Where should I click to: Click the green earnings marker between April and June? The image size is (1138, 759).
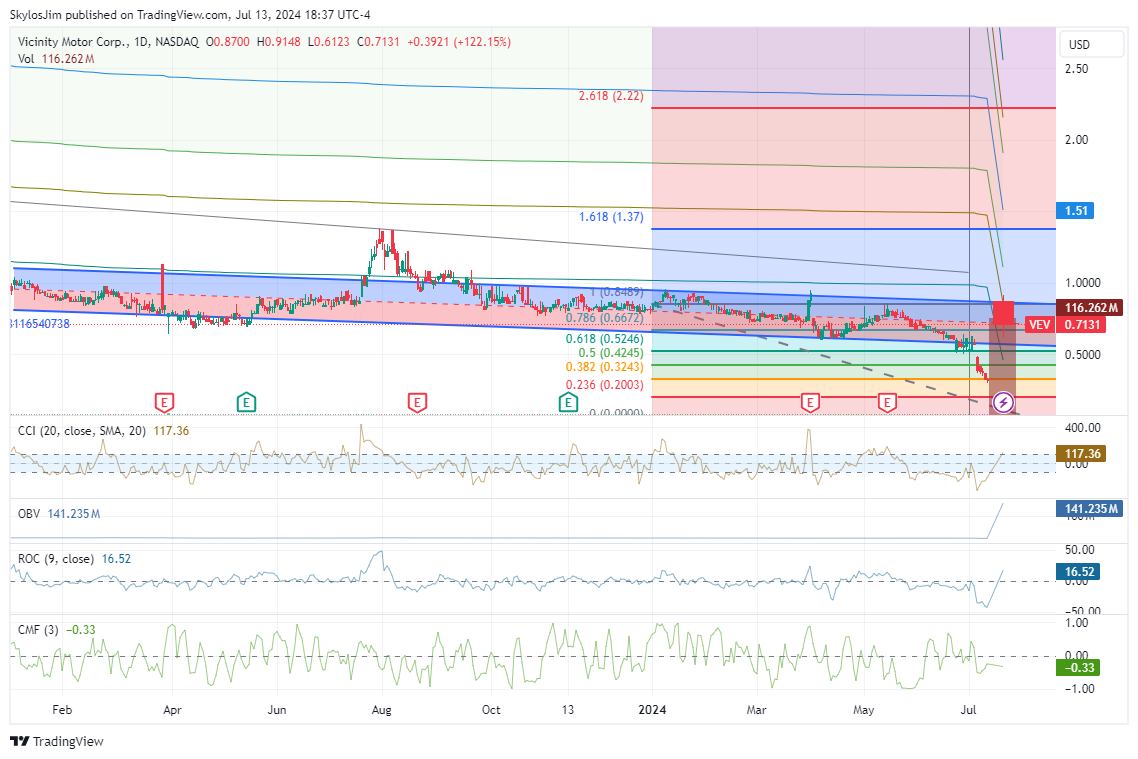tap(245, 402)
